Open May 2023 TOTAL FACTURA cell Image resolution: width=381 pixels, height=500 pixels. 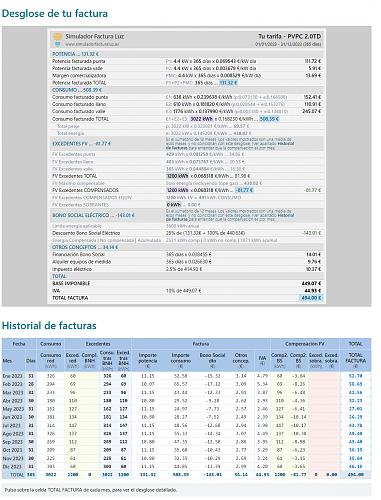pos(355,409)
